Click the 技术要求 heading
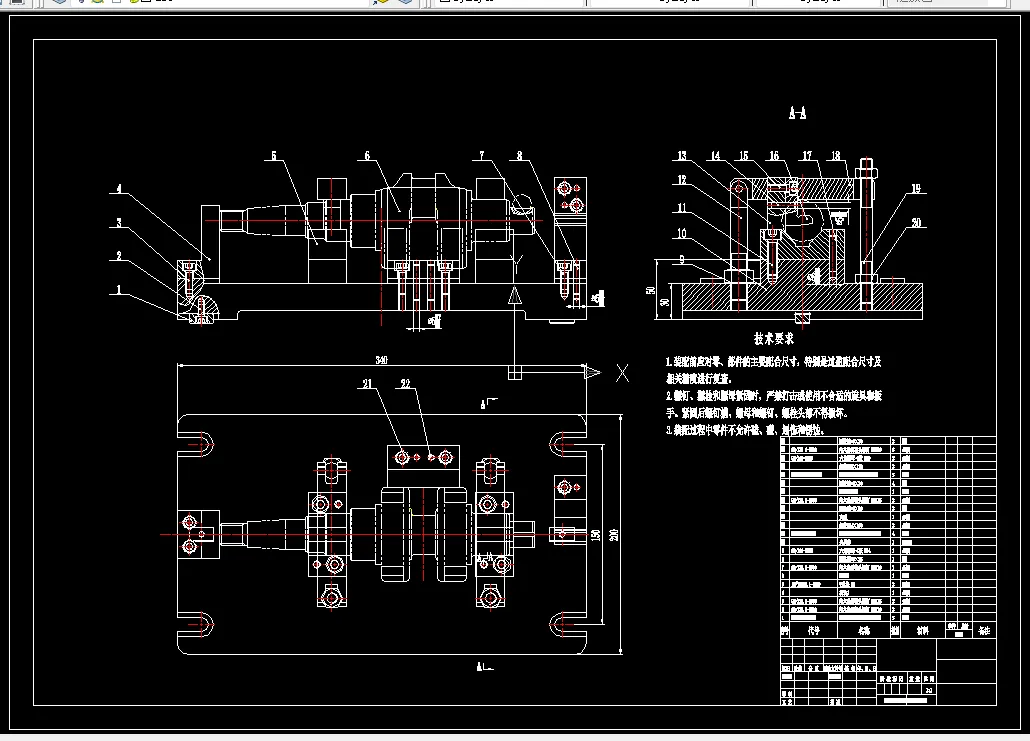Screen dimensions: 1030x741 click(773, 339)
